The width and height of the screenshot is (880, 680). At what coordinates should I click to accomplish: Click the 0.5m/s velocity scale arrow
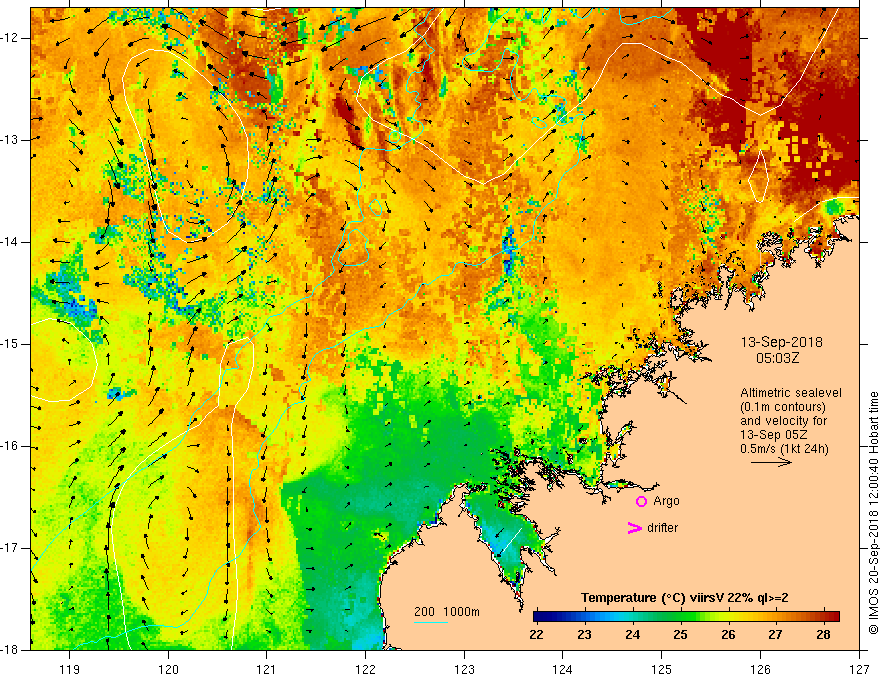771,462
